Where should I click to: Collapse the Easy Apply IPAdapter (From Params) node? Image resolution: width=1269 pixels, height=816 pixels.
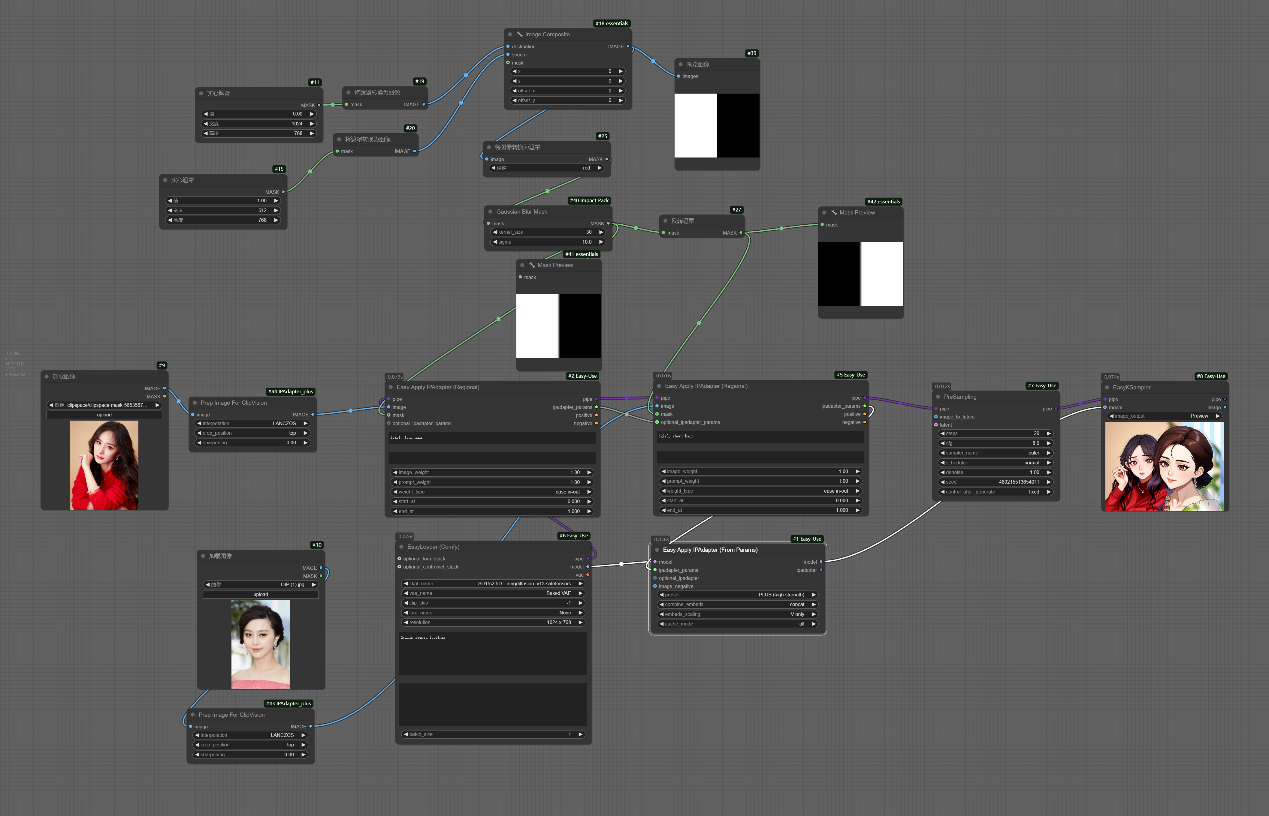point(657,550)
